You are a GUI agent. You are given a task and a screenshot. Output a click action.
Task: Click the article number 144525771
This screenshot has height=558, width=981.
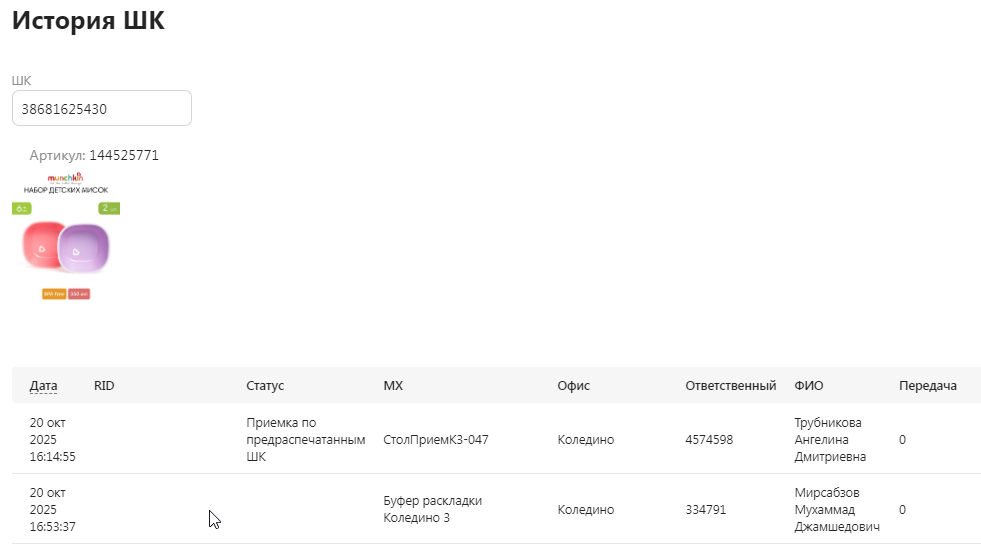click(x=124, y=155)
